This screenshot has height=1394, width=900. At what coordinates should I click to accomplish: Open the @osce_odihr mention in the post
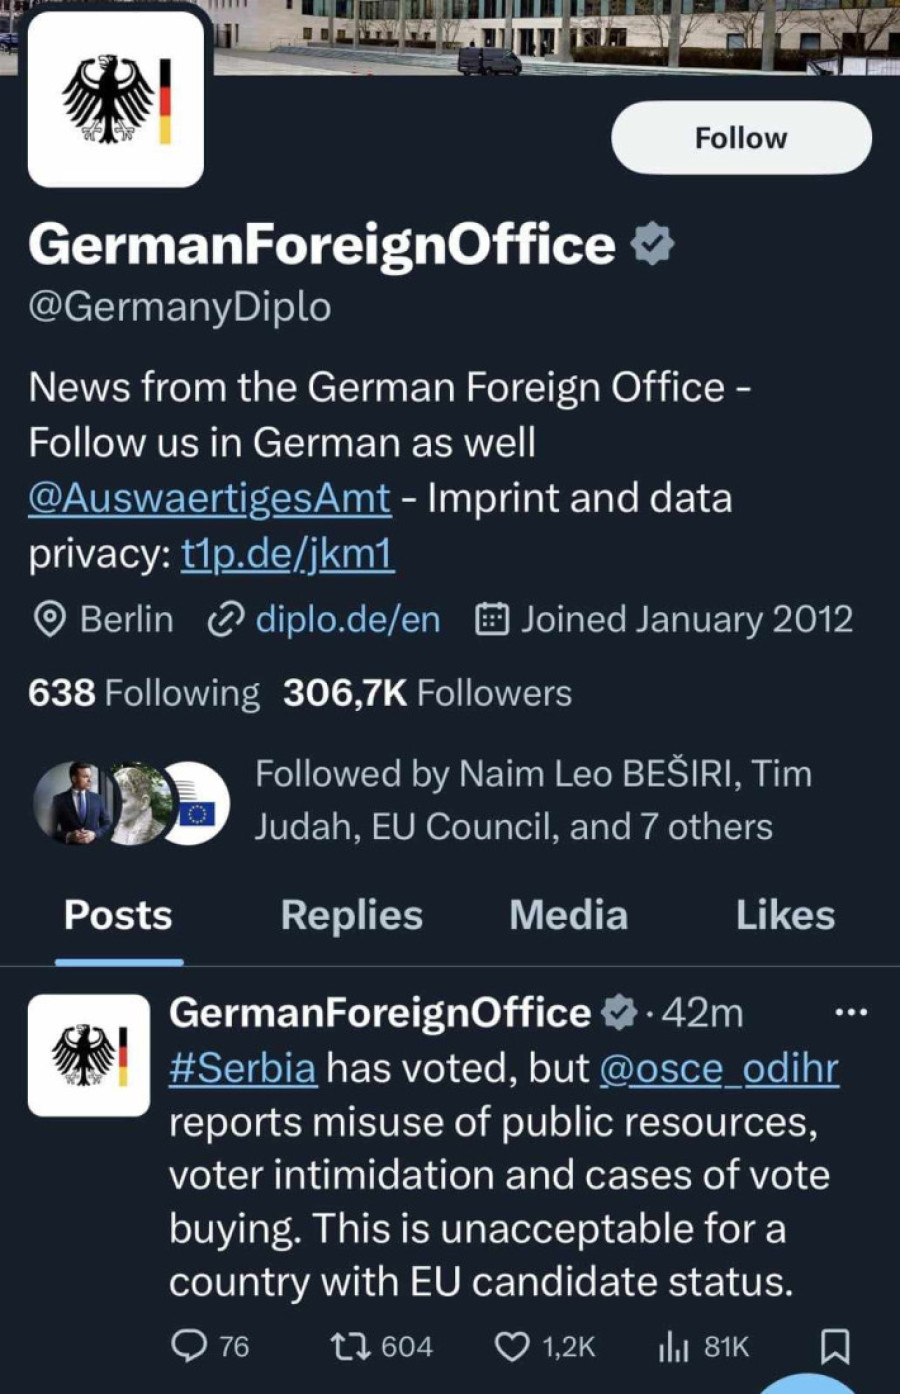coord(718,1068)
